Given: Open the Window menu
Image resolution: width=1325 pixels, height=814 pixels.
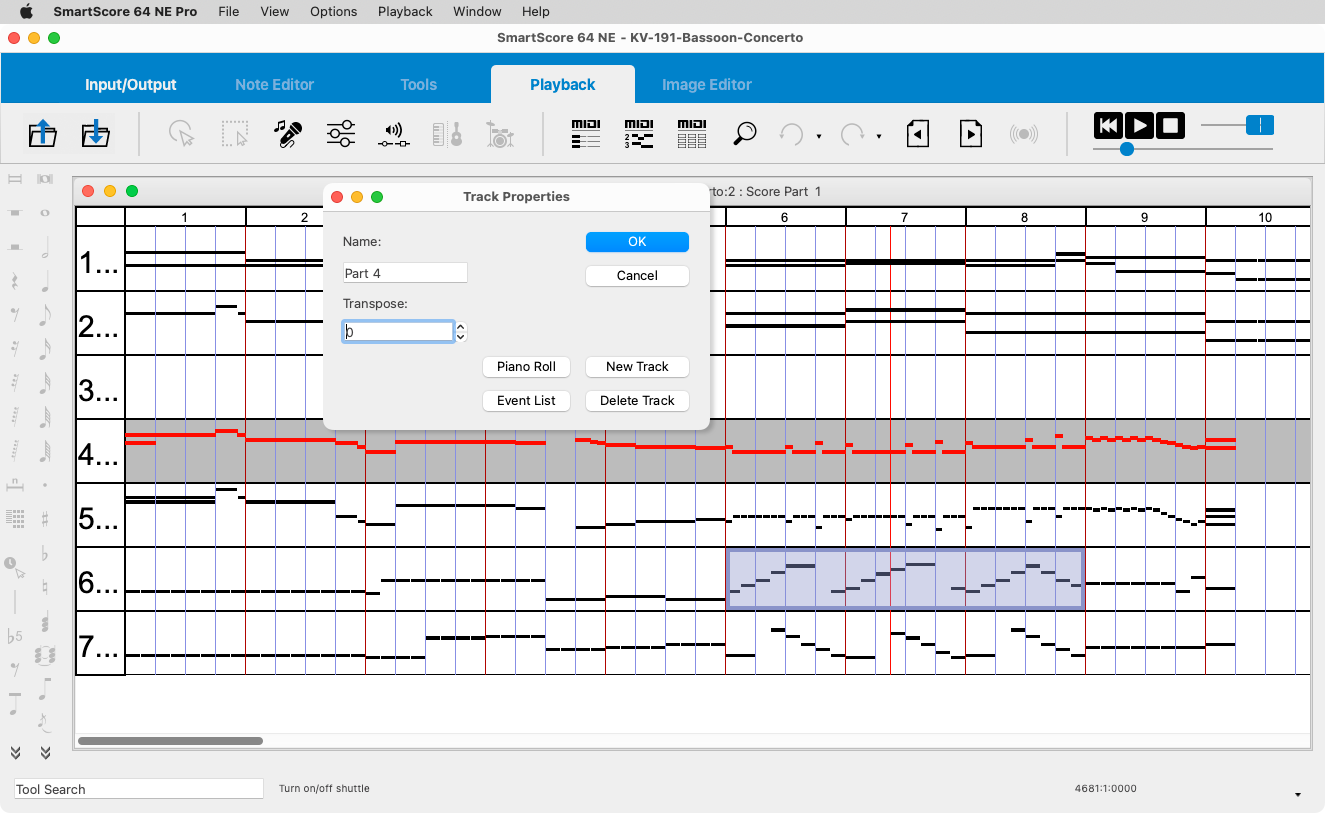Looking at the screenshot, I should (477, 11).
